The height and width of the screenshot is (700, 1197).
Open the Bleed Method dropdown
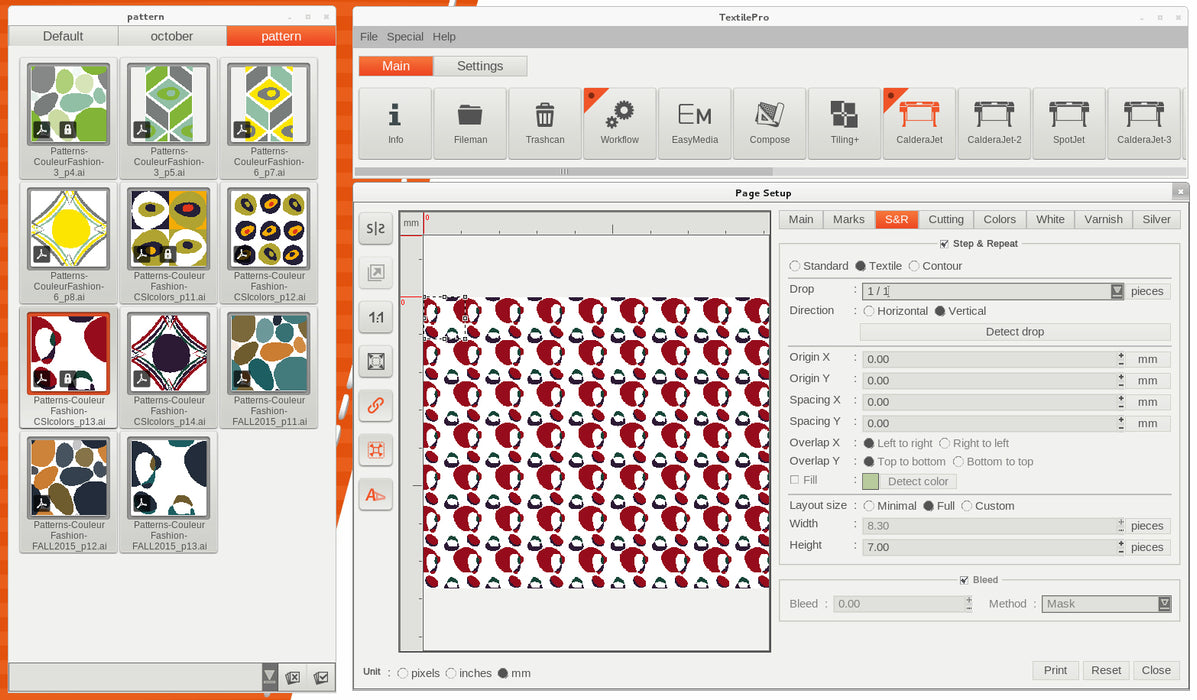tap(1164, 604)
